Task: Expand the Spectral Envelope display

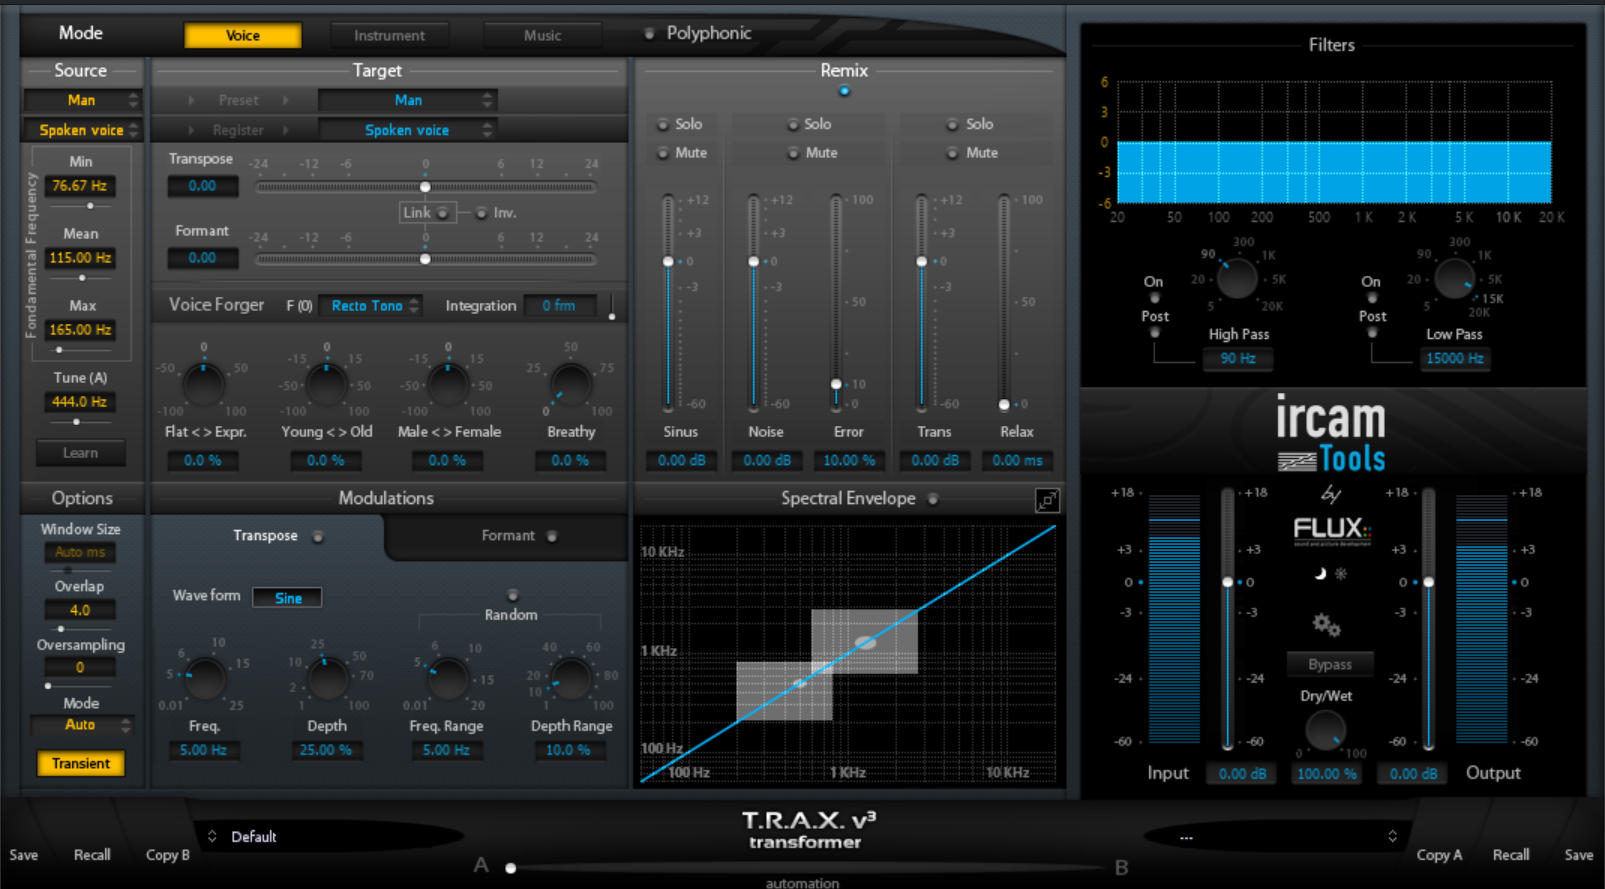Action: [x=1047, y=500]
